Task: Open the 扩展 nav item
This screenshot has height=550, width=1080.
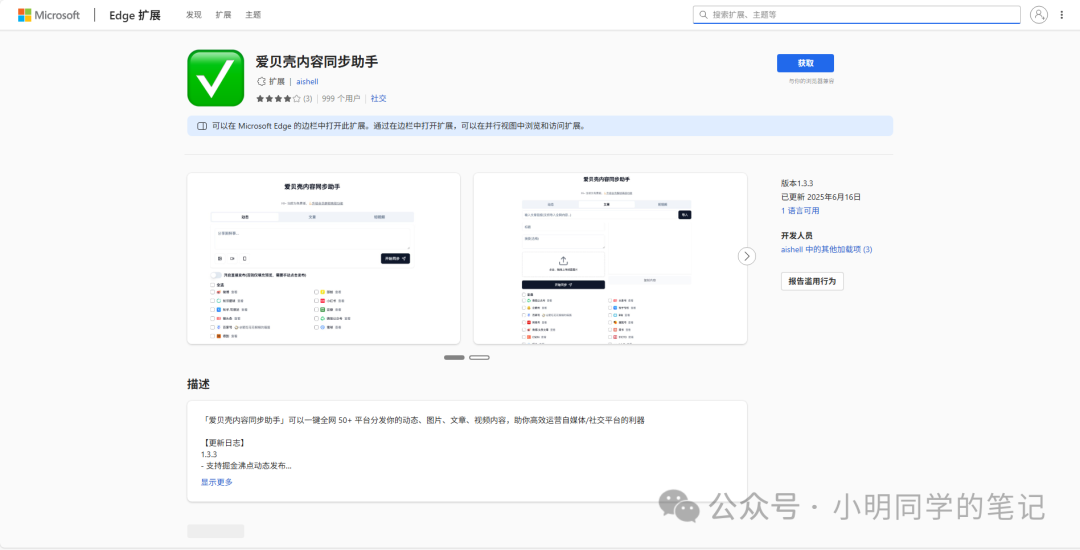Action: tap(223, 14)
